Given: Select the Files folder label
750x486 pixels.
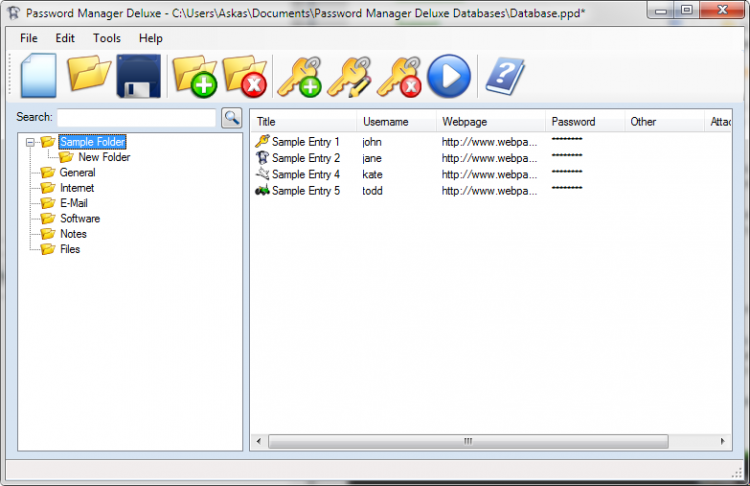Looking at the screenshot, I should (x=70, y=249).
